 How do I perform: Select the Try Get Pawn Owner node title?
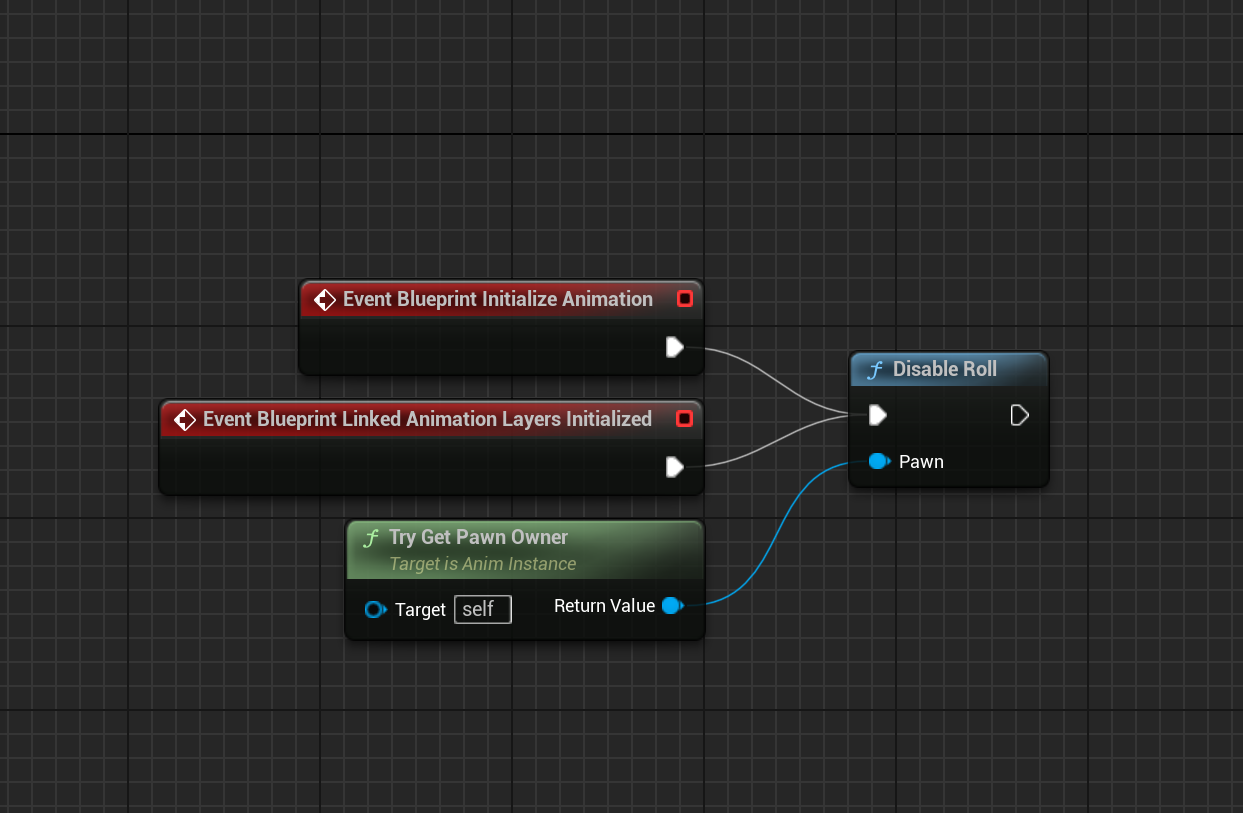pos(478,537)
